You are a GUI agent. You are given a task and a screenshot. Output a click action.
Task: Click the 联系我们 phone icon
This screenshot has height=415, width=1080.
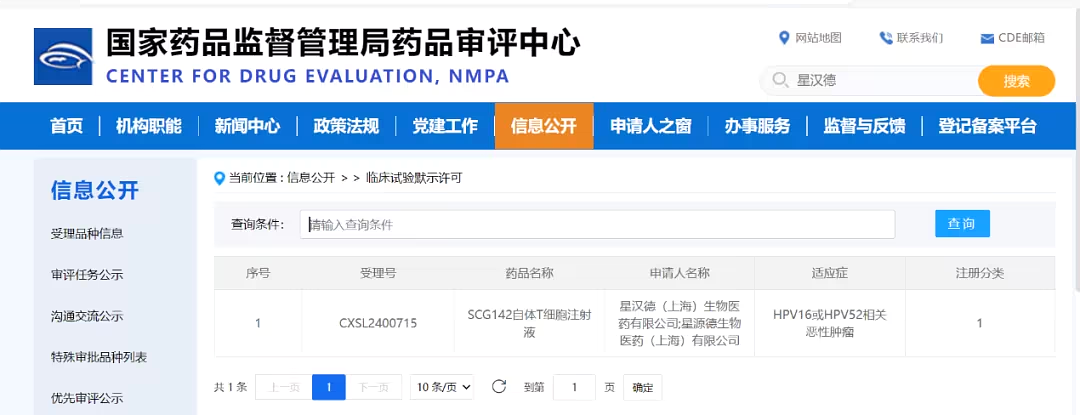click(x=886, y=38)
